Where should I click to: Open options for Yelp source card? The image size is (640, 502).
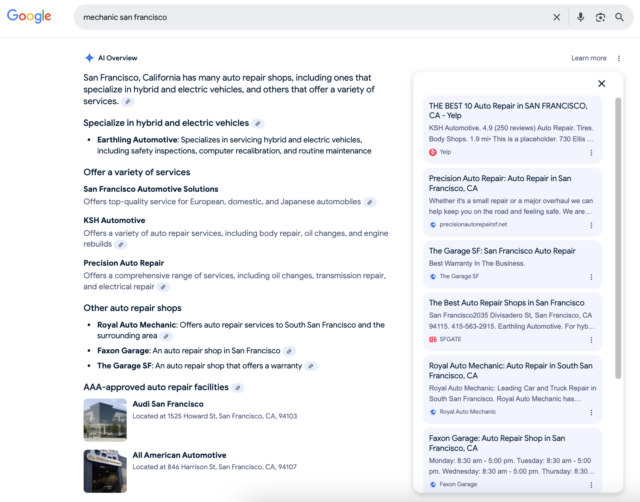(591, 153)
